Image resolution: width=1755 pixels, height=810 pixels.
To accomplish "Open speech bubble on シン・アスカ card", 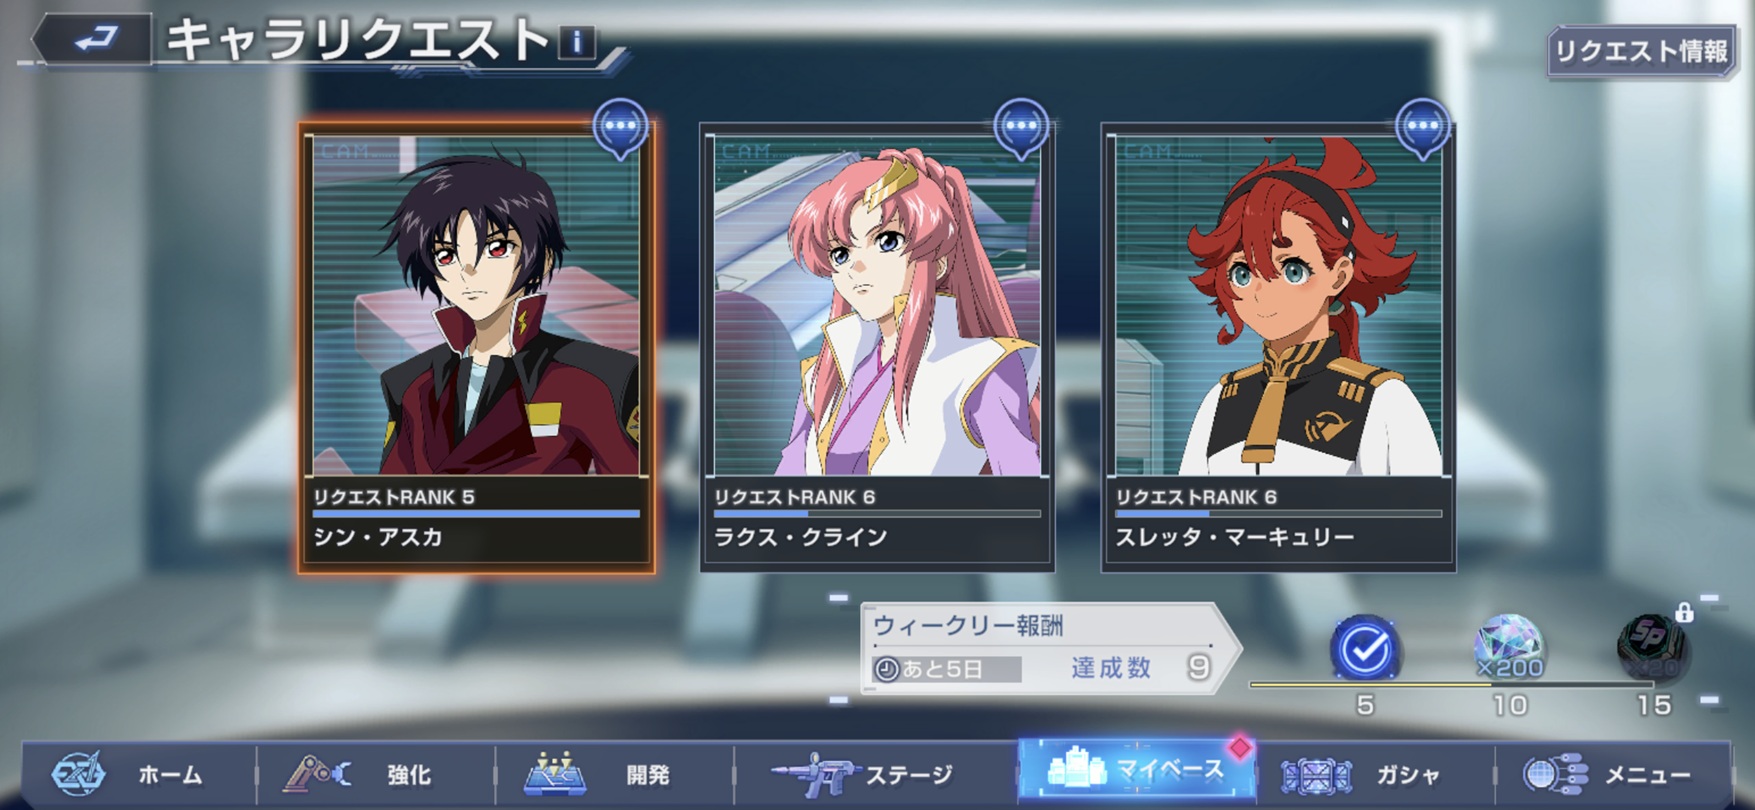I will click(620, 128).
